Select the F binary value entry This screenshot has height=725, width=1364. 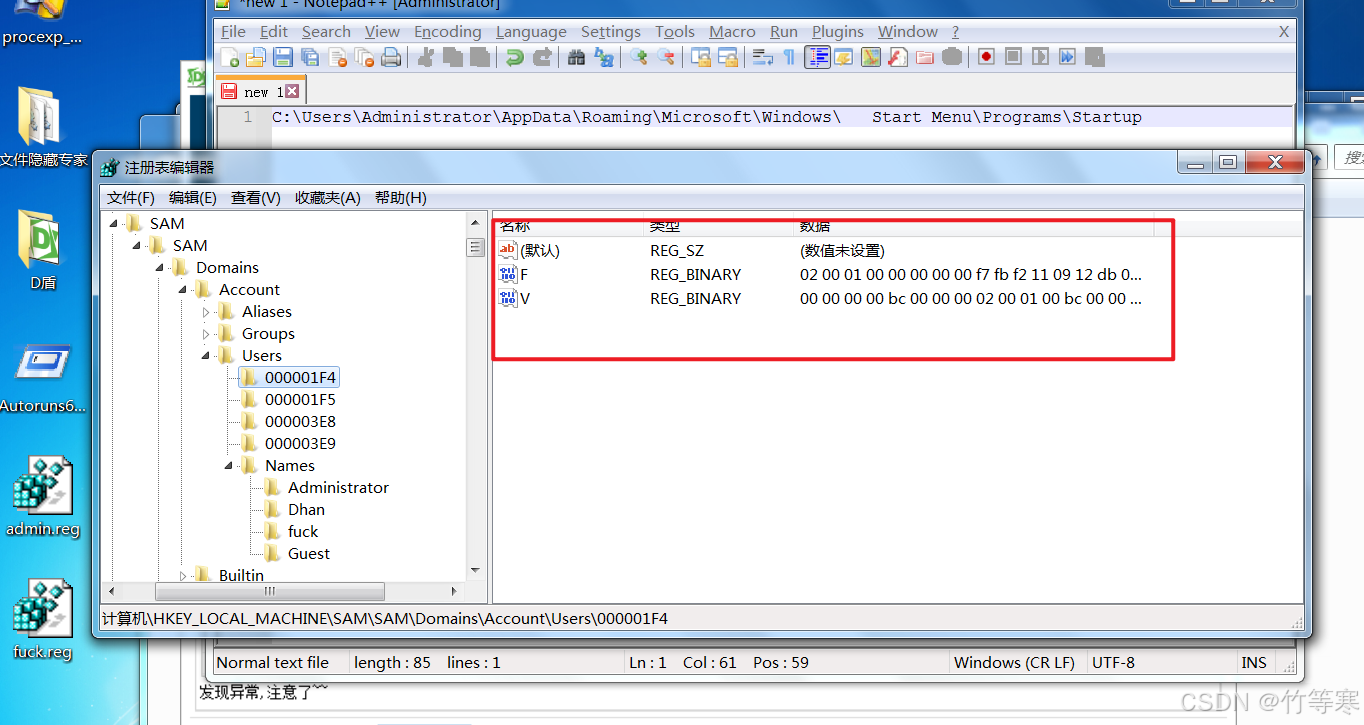(x=524, y=275)
